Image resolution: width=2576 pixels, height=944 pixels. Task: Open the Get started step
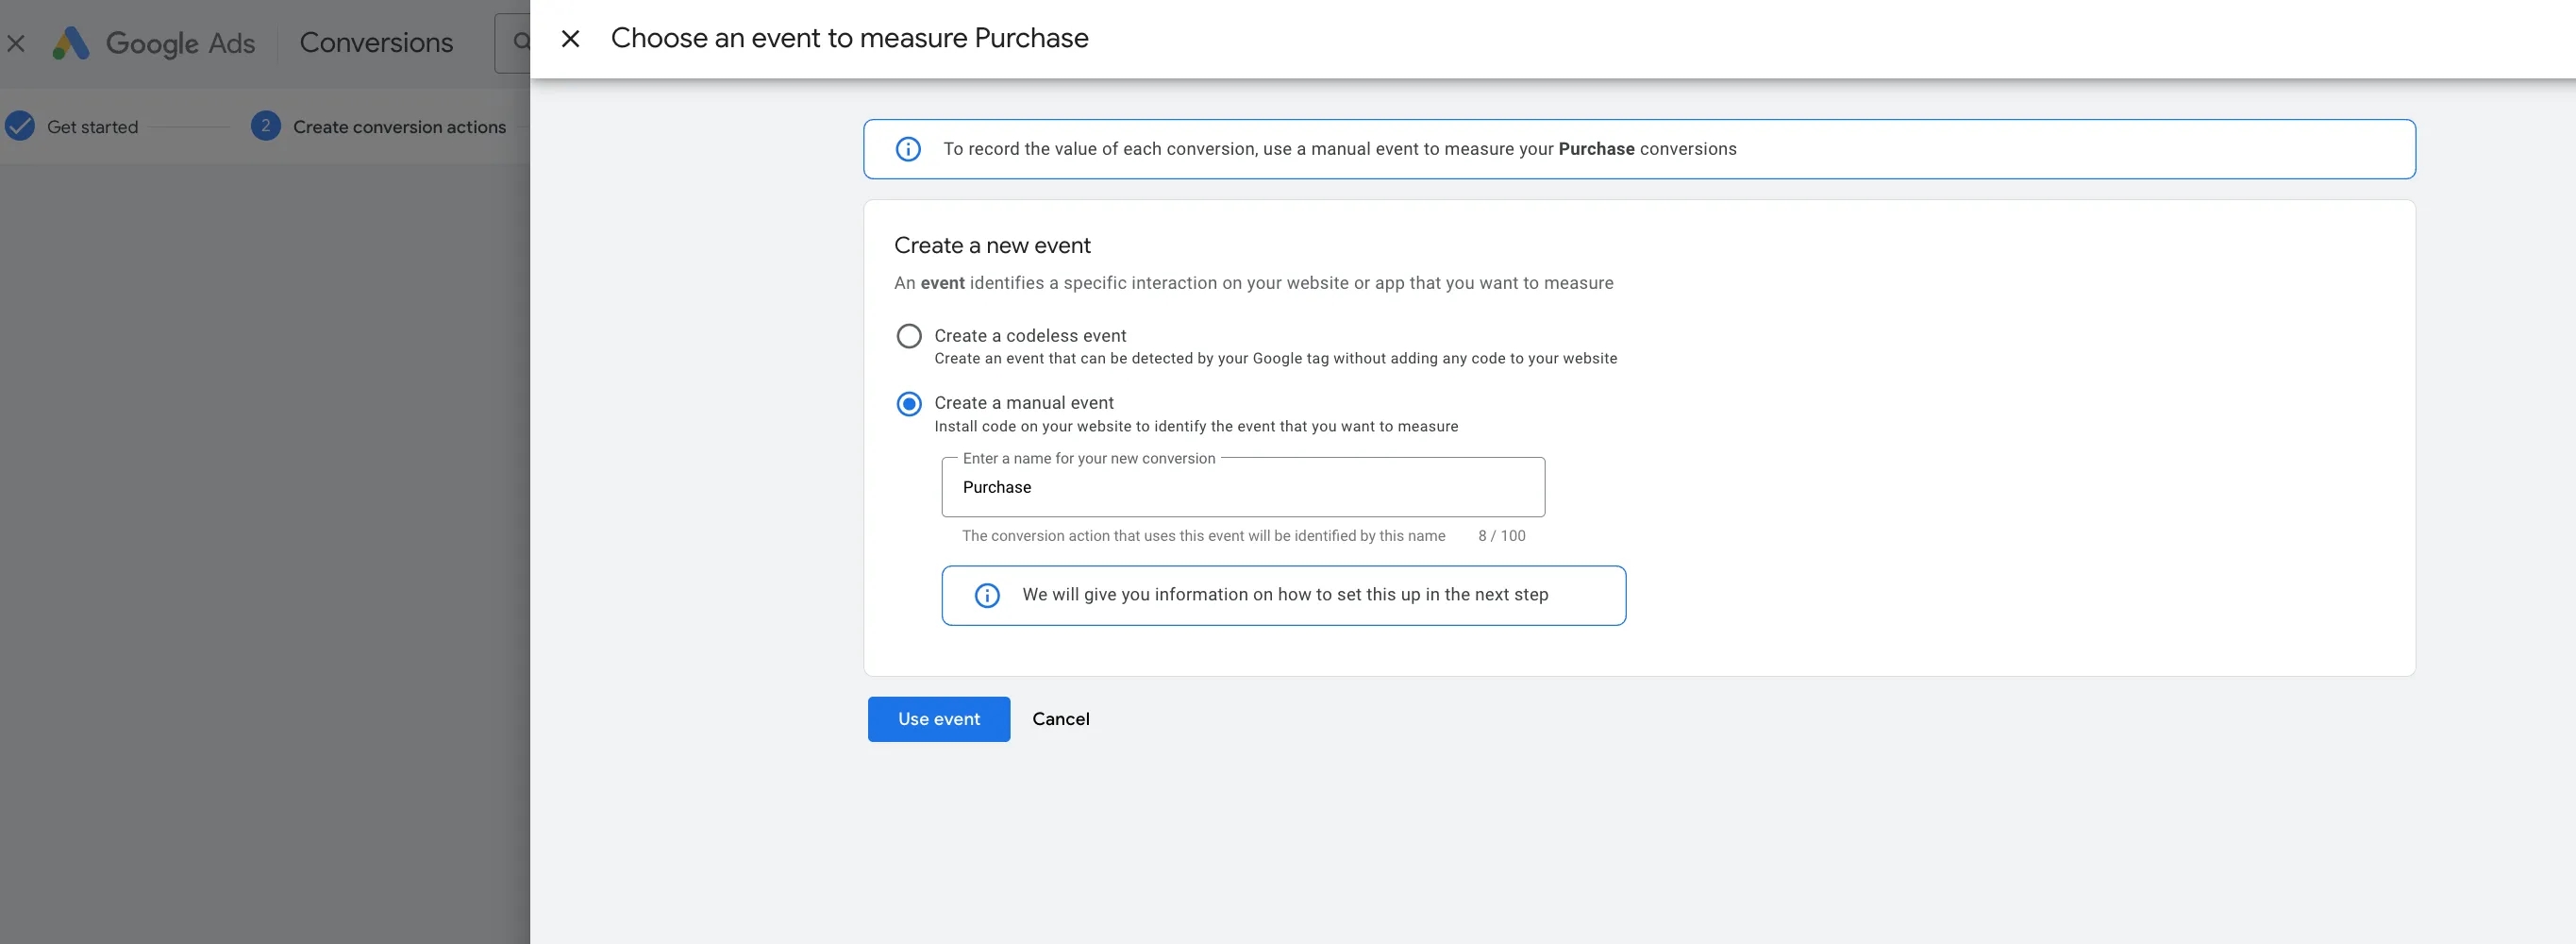tap(92, 127)
